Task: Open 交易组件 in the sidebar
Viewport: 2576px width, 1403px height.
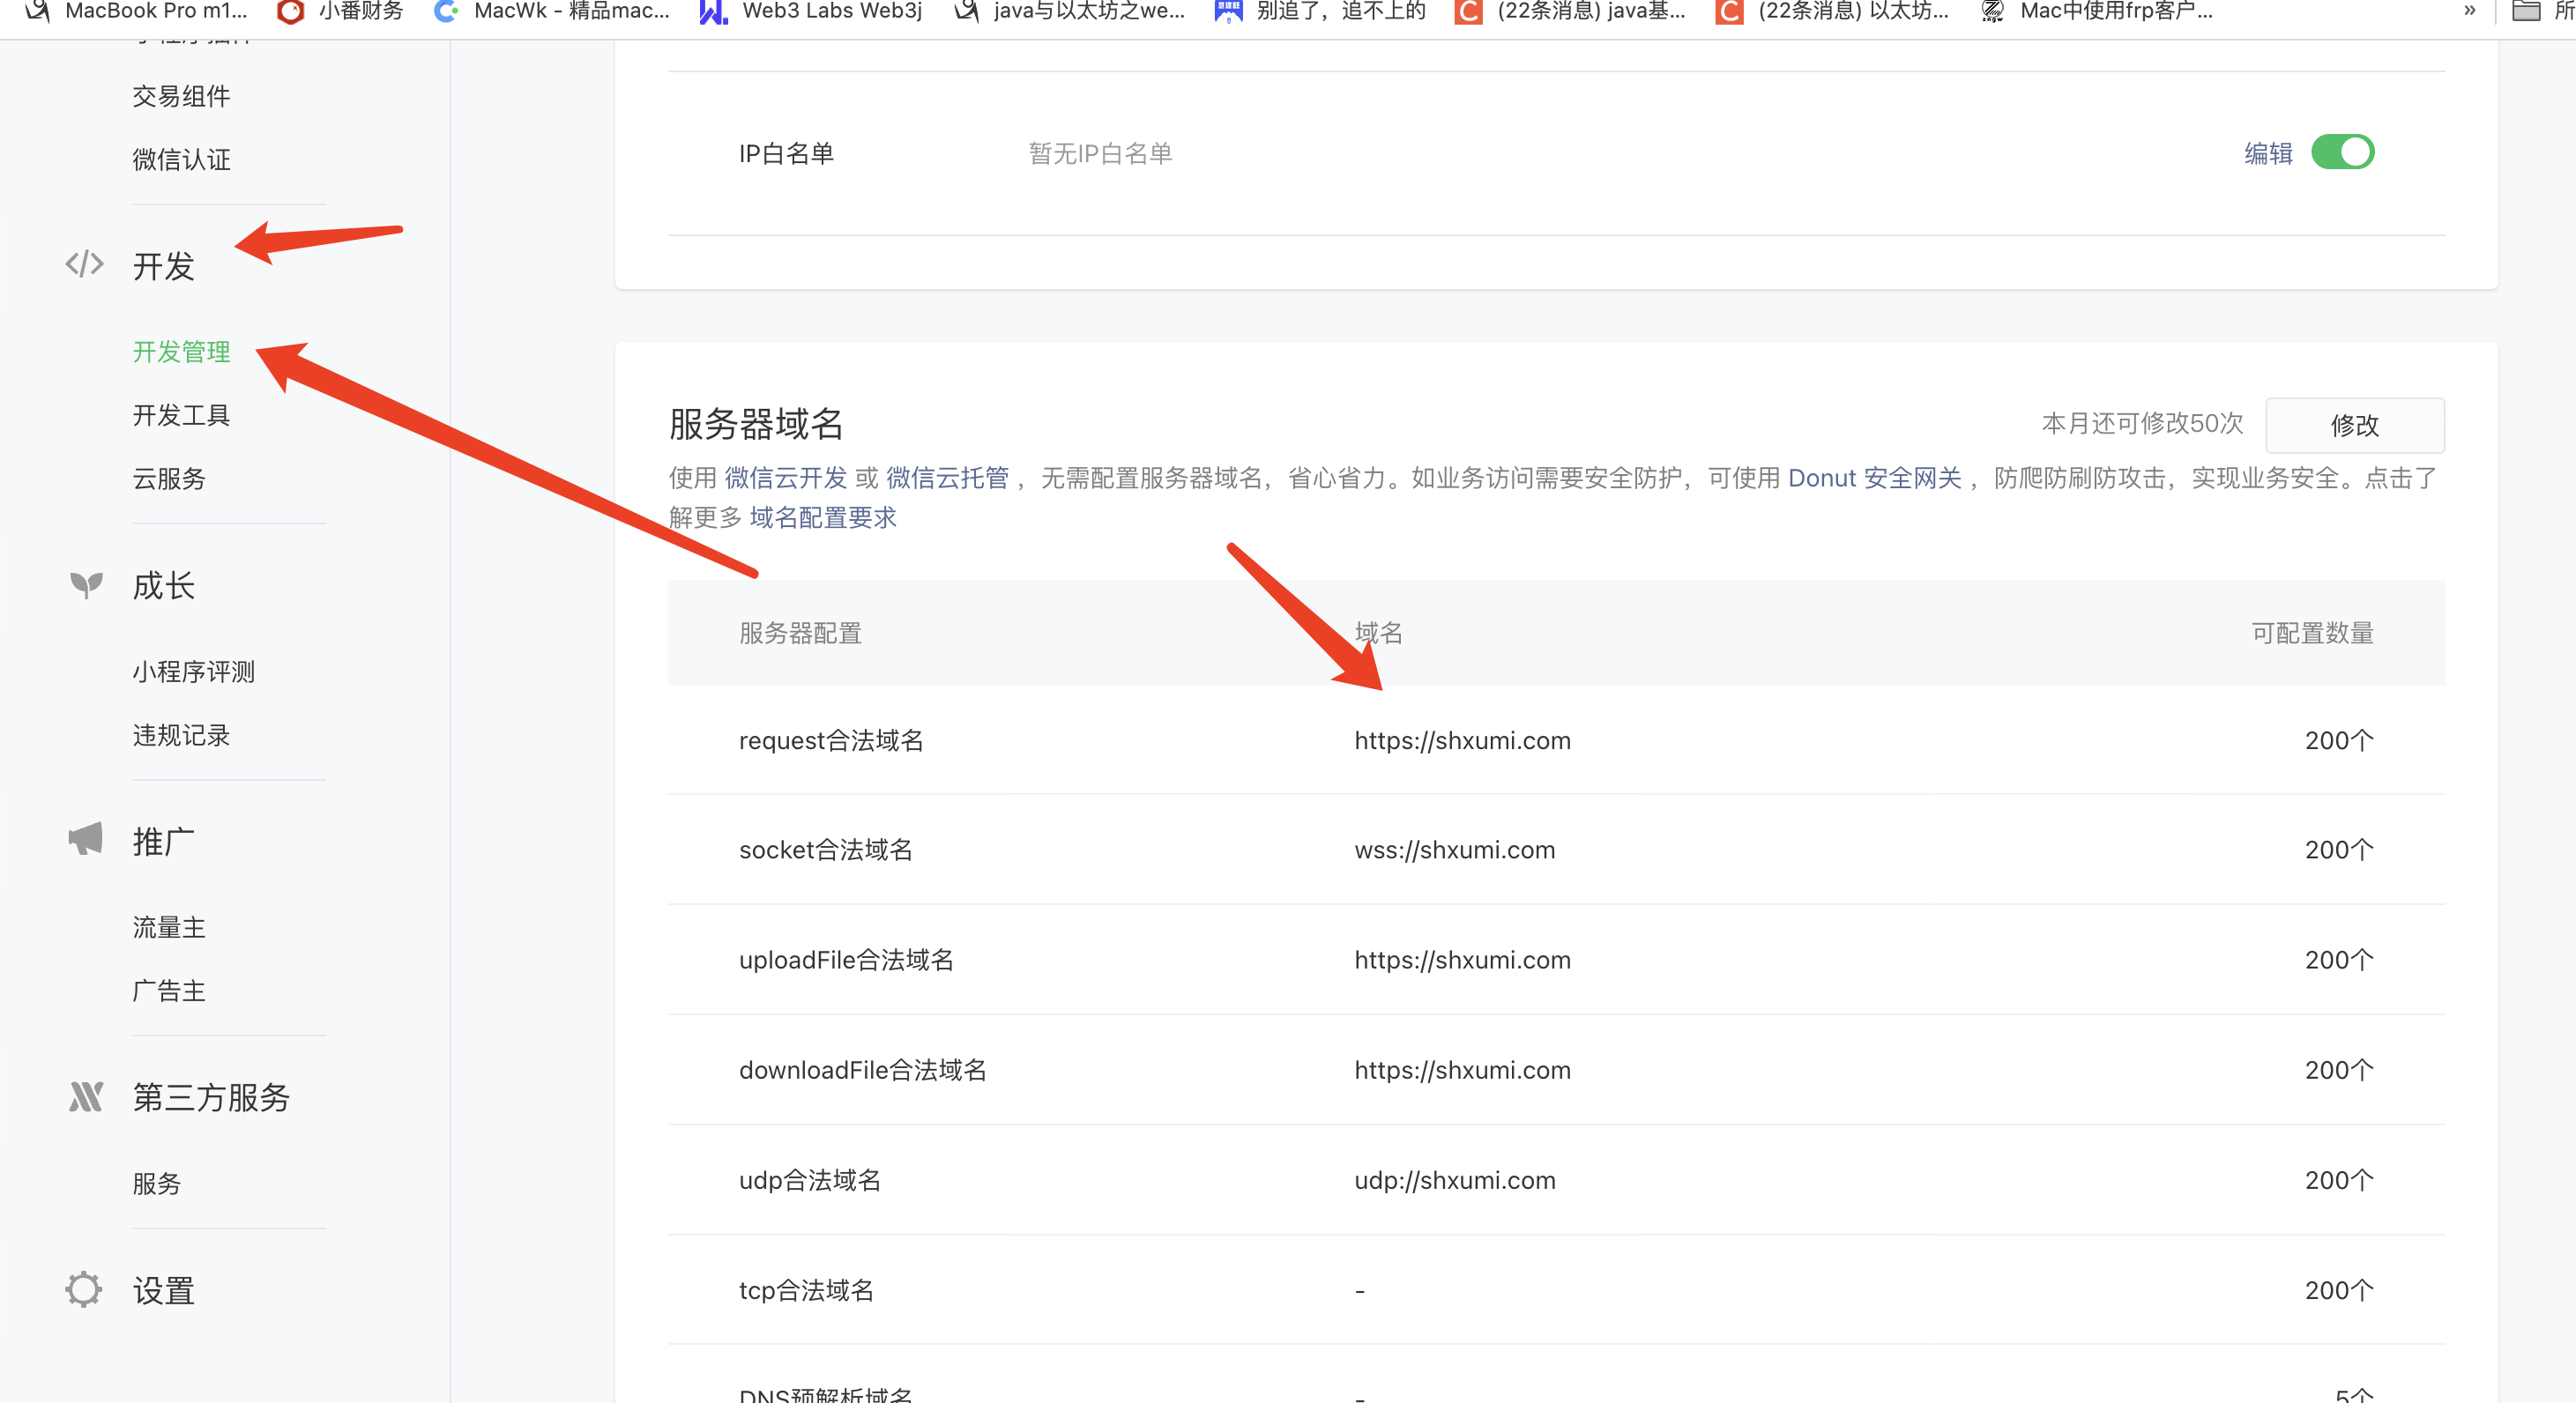Action: coord(181,96)
